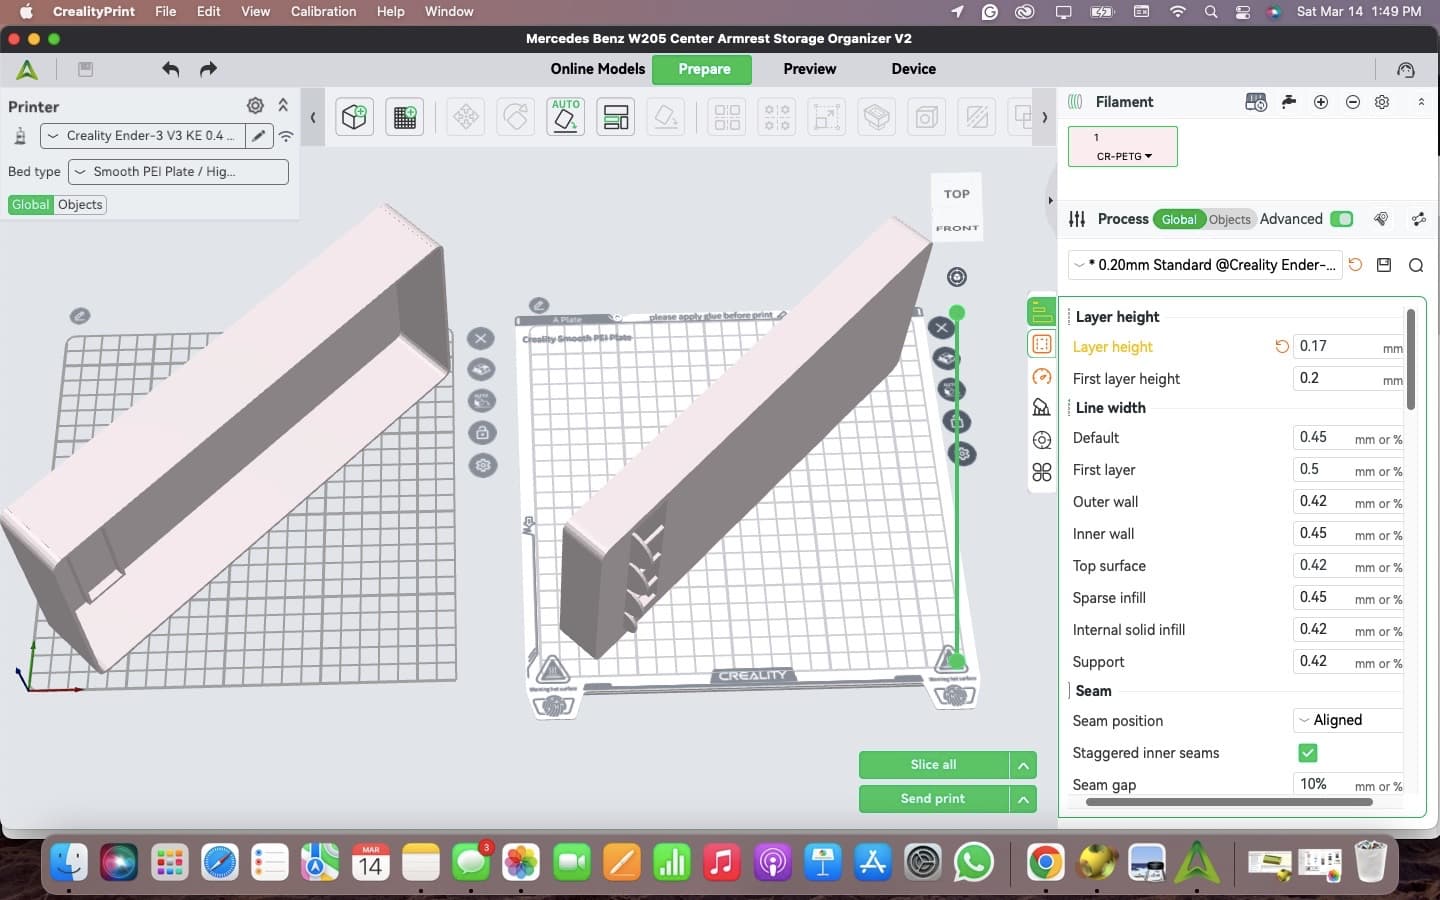1440x900 pixels.
Task: Expand Slice all options arrow
Action: tap(1023, 765)
